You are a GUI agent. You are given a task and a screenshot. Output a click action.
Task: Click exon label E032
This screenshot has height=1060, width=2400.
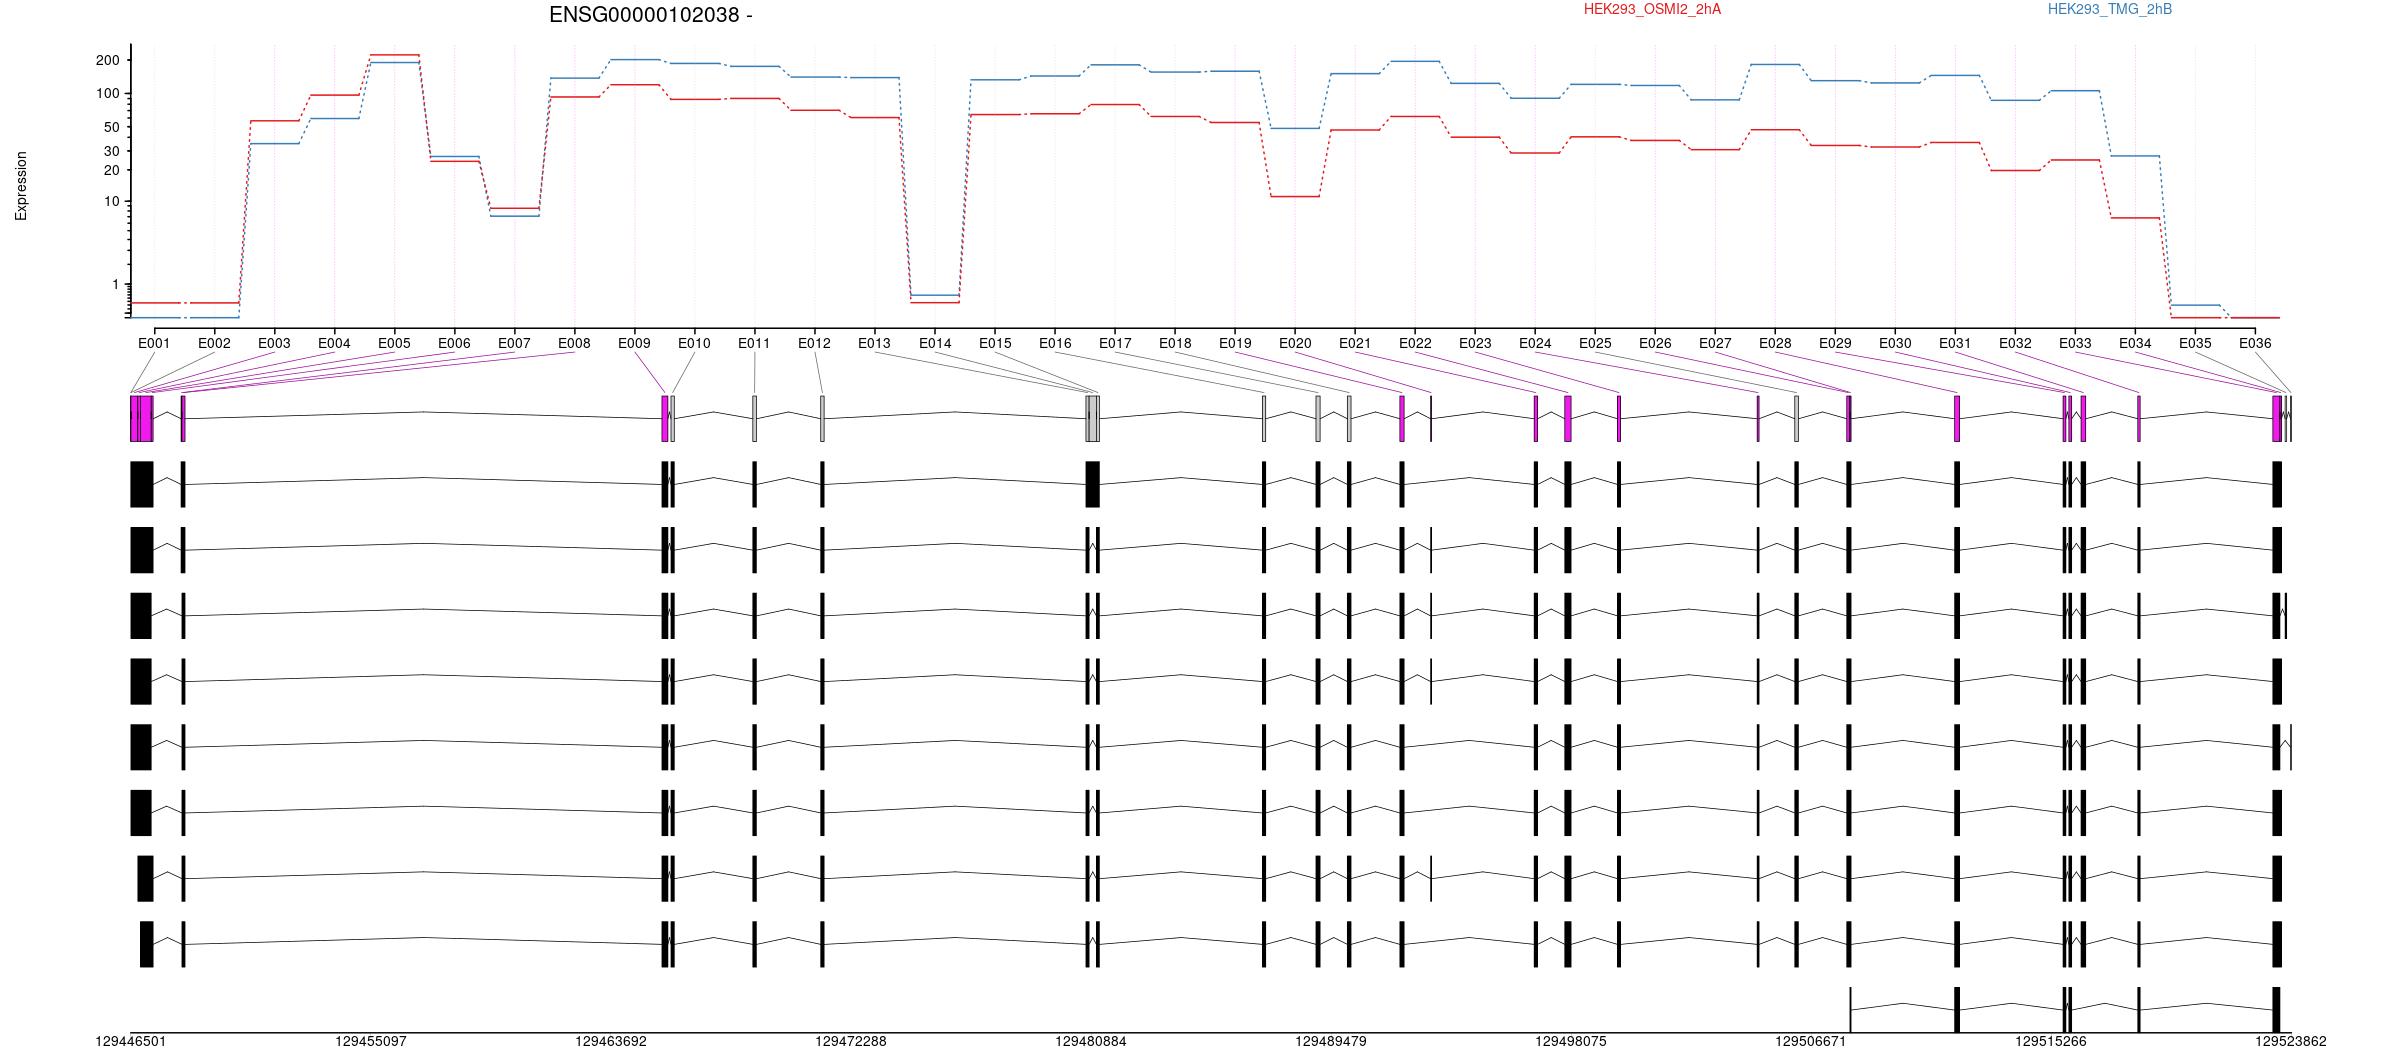coord(2015,343)
